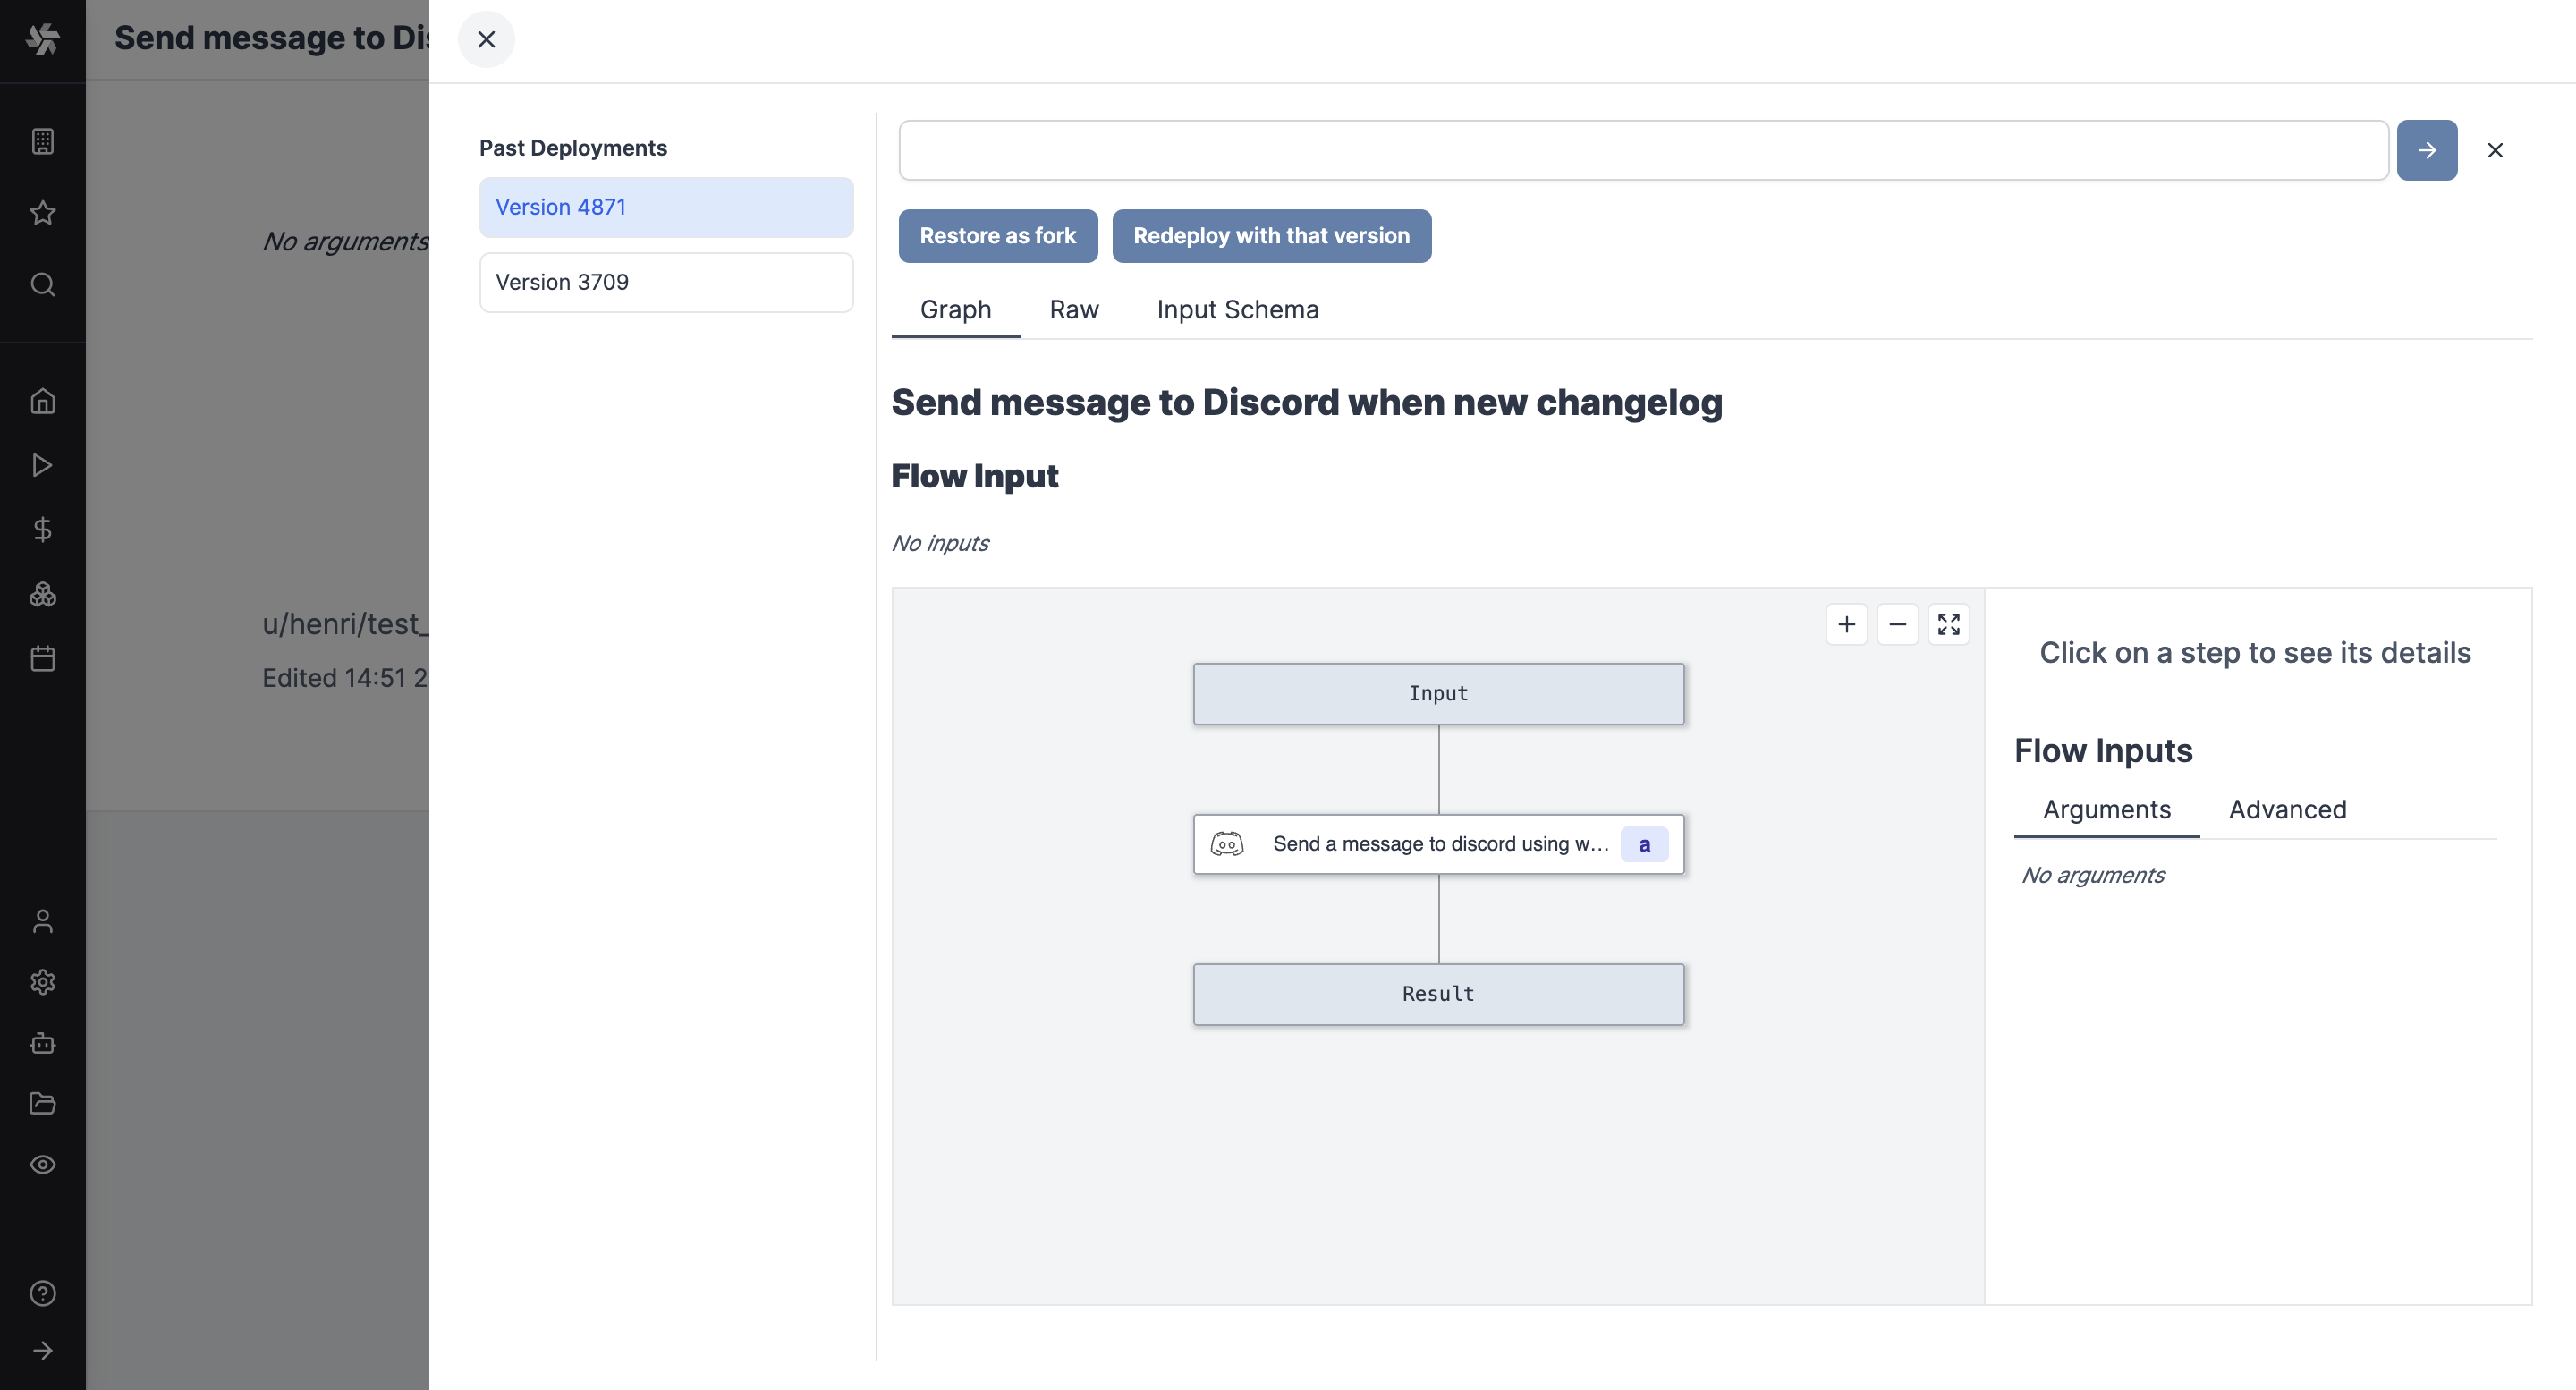Click the fit-to-screen expand icon
Screen dimensions: 2576x1390
coord(1948,622)
